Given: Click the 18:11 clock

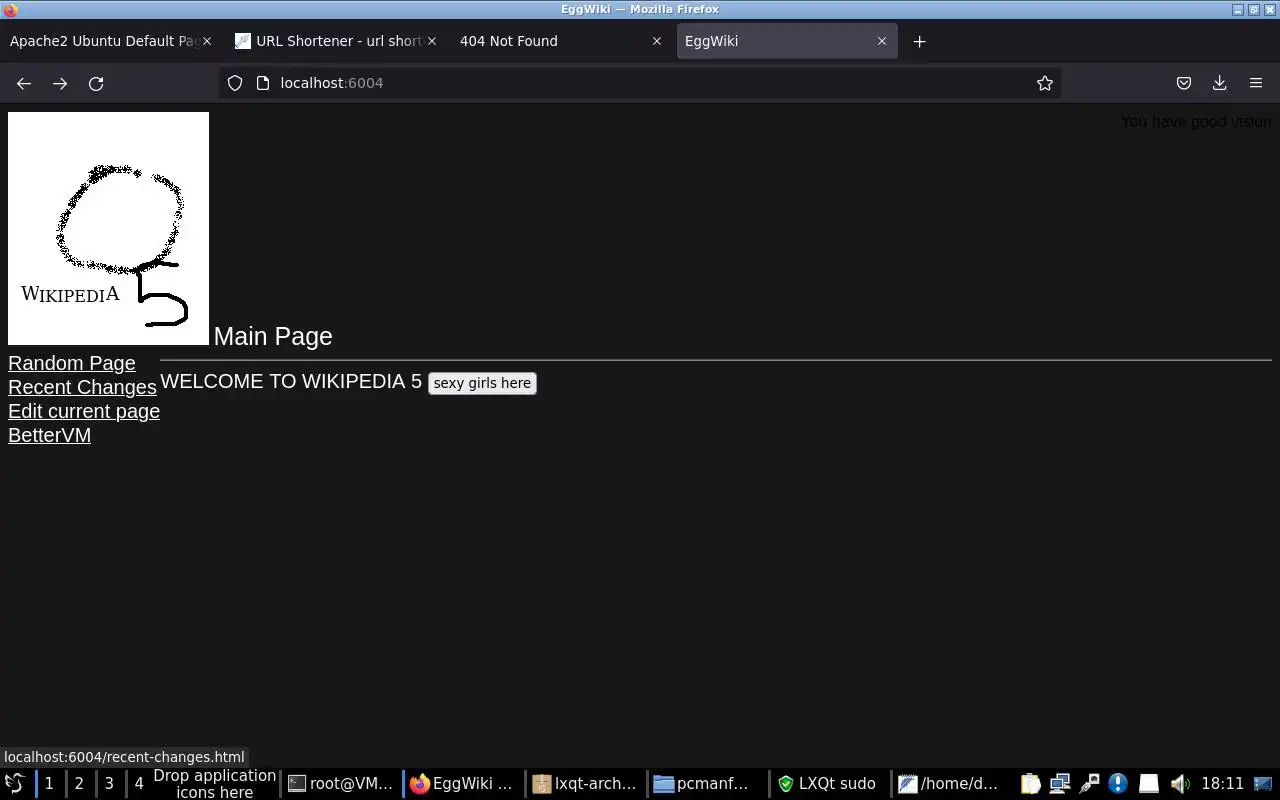Looking at the screenshot, I should pyautogui.click(x=1222, y=784).
